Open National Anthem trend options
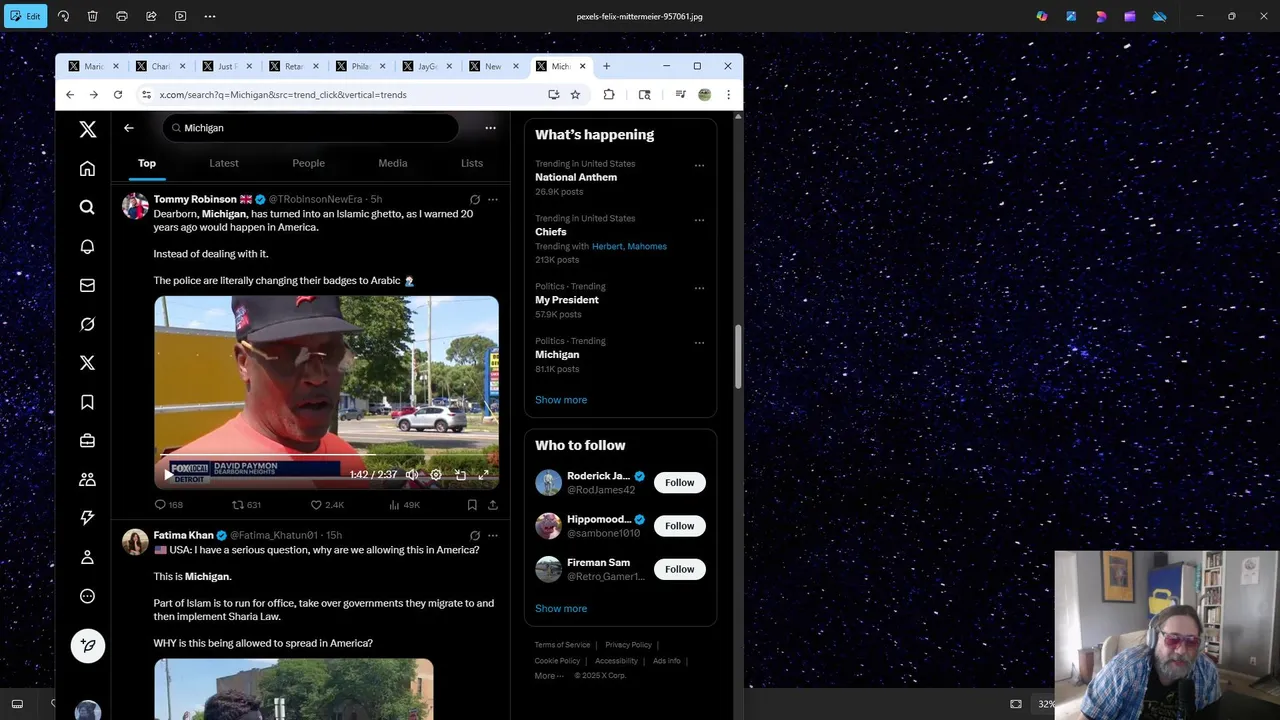The width and height of the screenshot is (1280, 720). 699,166
